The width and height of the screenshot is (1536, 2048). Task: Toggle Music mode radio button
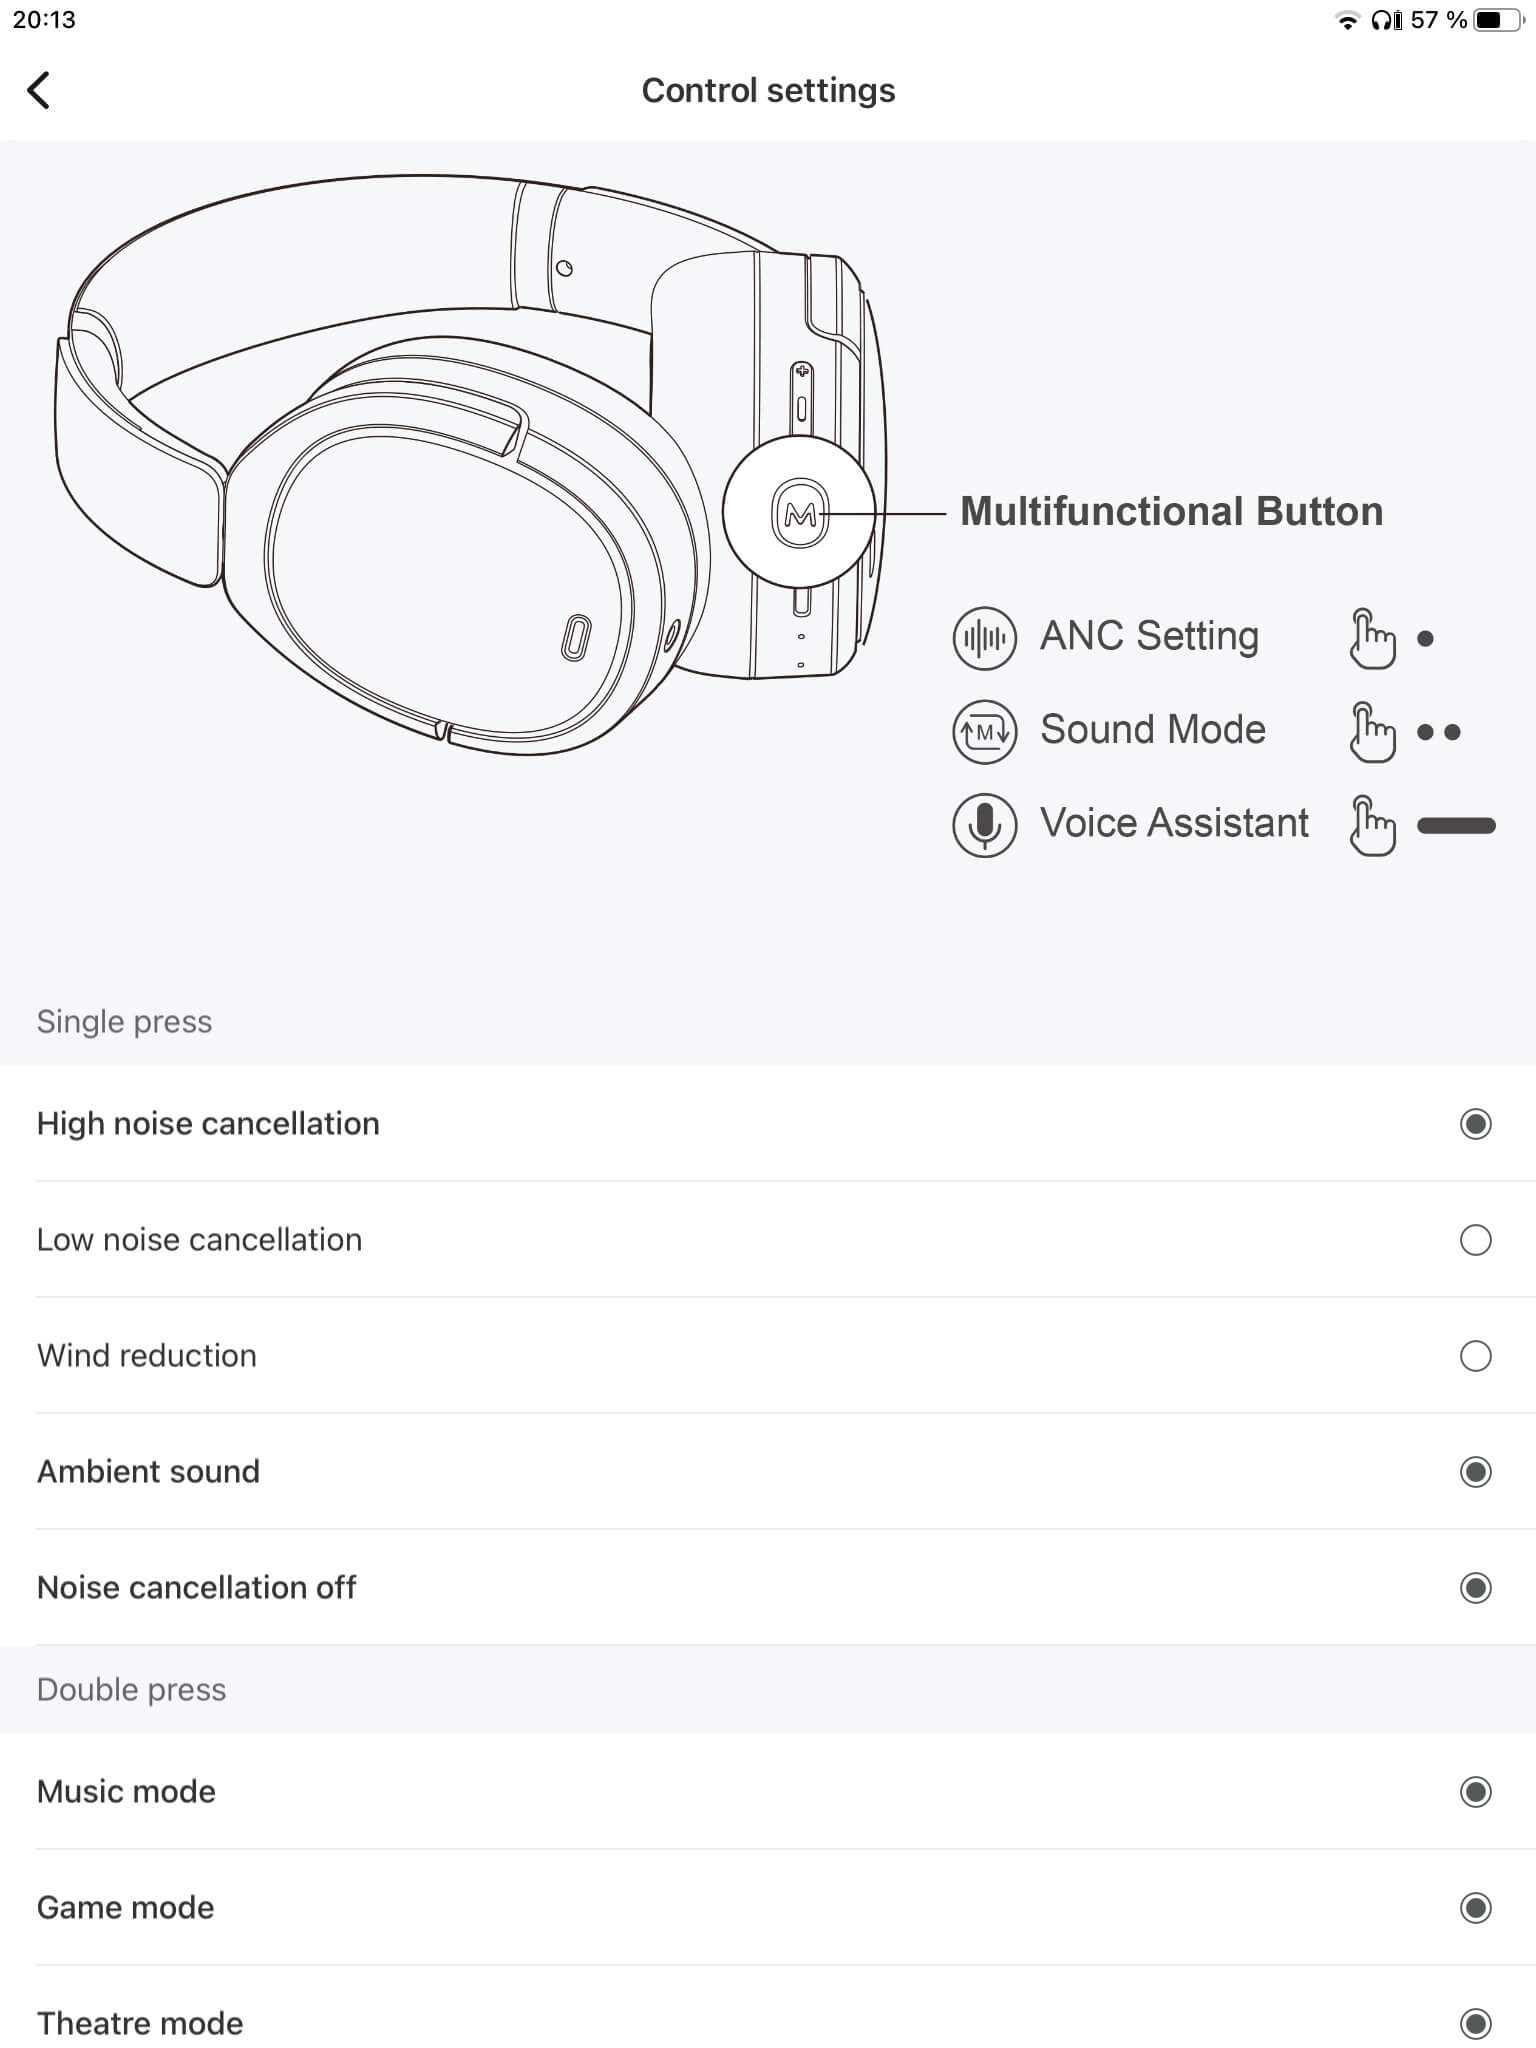pos(1475,1792)
